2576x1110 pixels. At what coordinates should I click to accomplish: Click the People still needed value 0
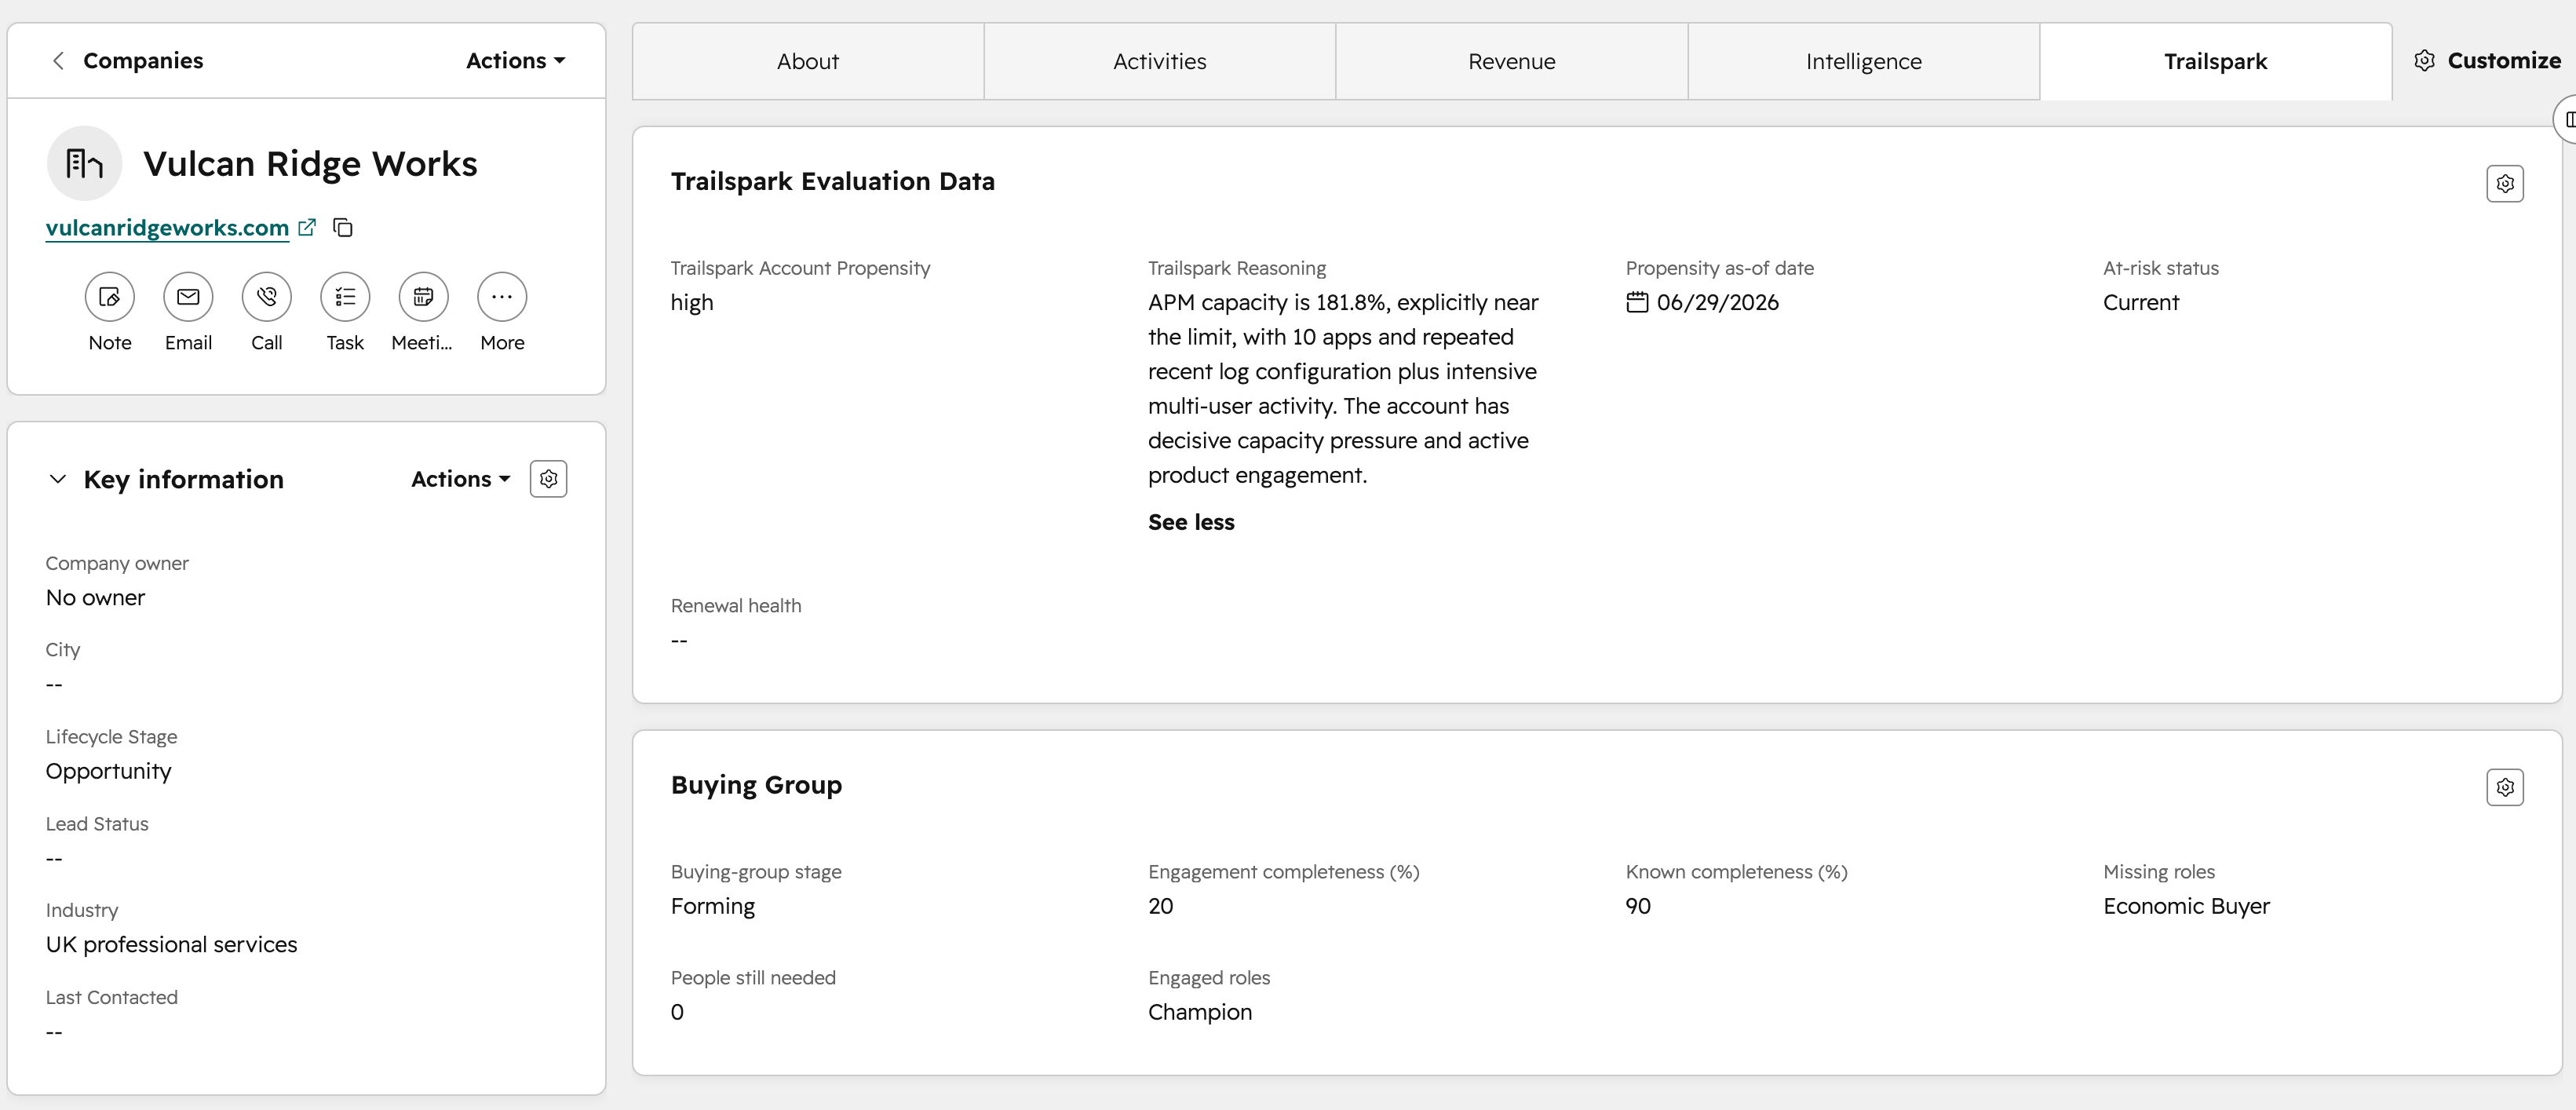pos(677,1012)
